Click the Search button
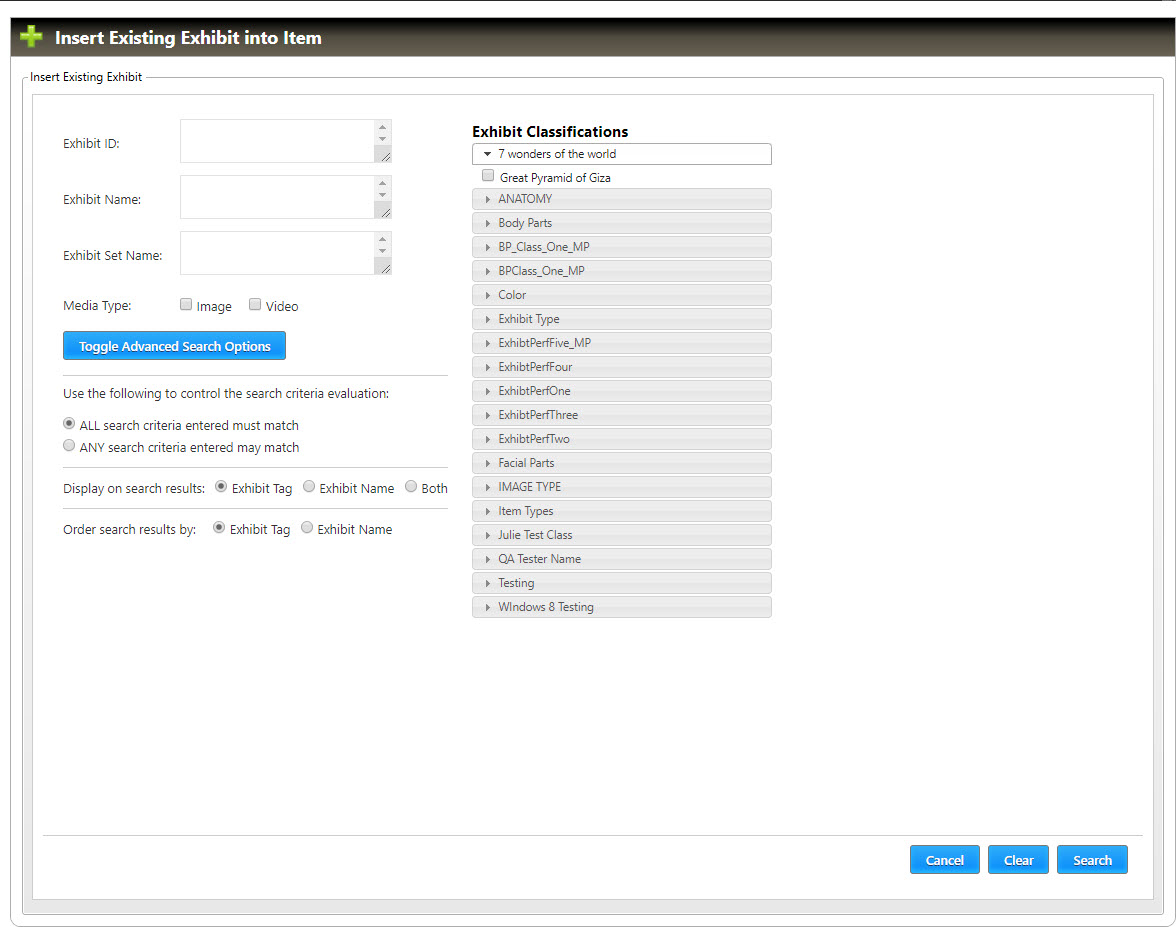The width and height of the screenshot is (1176, 927). [x=1092, y=860]
